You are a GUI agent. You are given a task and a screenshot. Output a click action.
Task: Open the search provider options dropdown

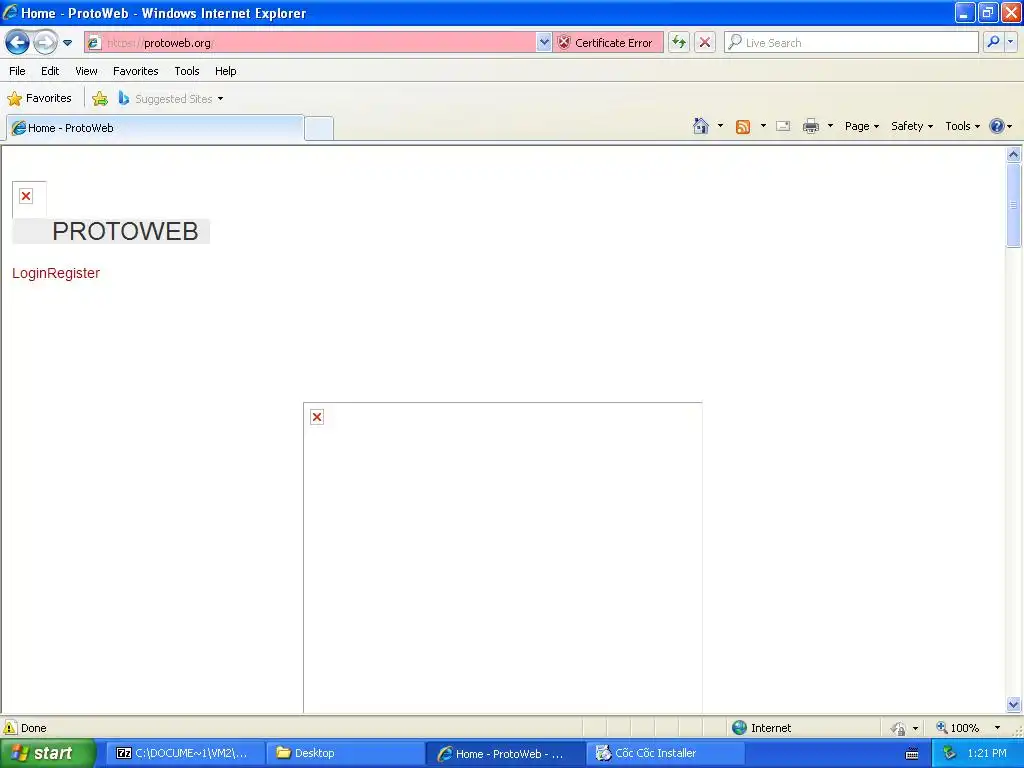[x=1011, y=42]
